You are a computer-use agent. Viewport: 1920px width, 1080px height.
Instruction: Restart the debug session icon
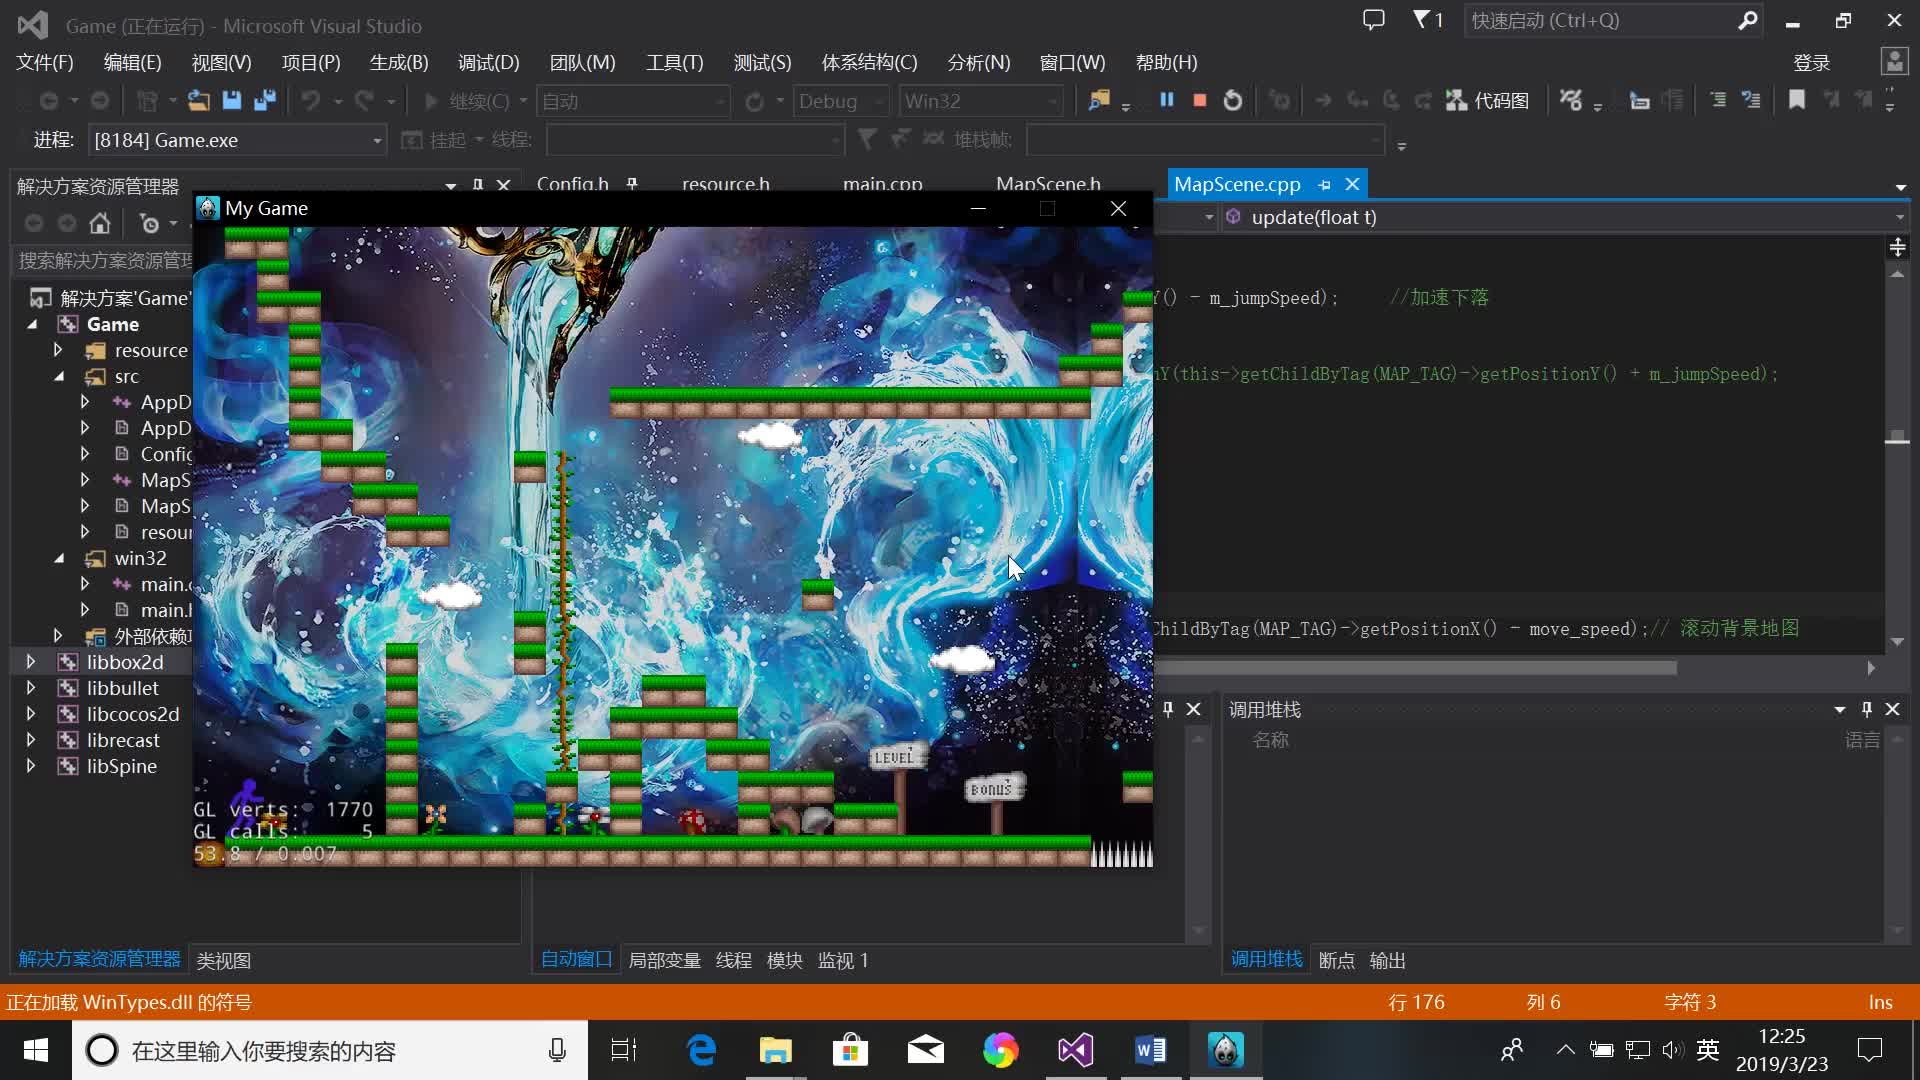tap(1233, 100)
